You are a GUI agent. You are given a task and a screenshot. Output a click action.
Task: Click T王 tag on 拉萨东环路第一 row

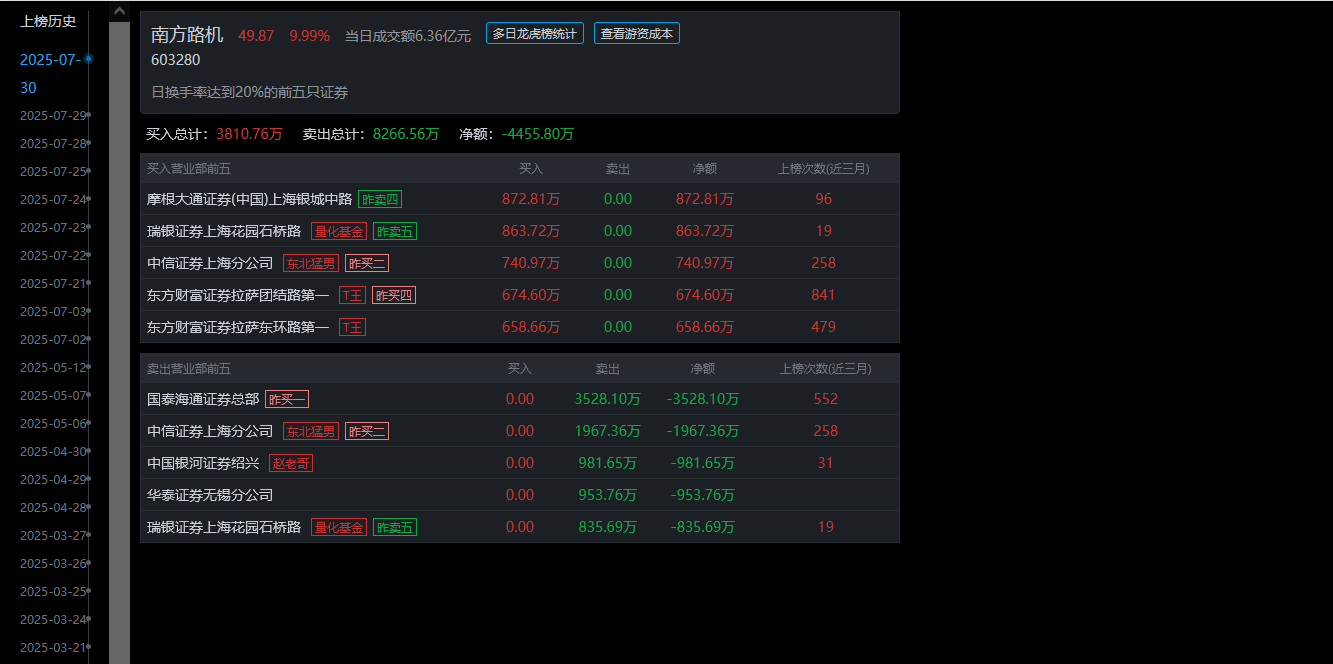pos(352,327)
